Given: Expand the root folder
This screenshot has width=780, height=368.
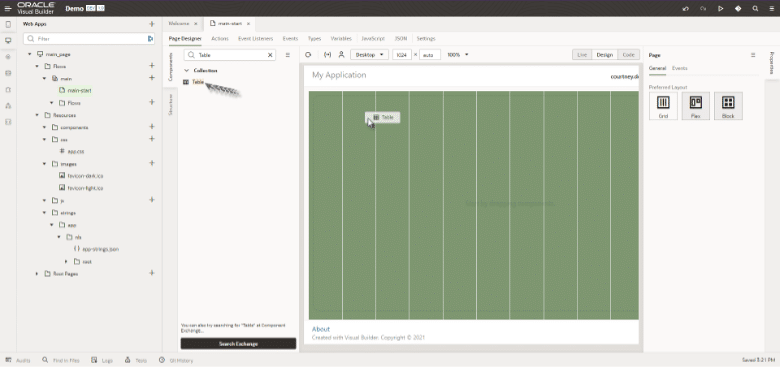Looking at the screenshot, I should [66, 261].
